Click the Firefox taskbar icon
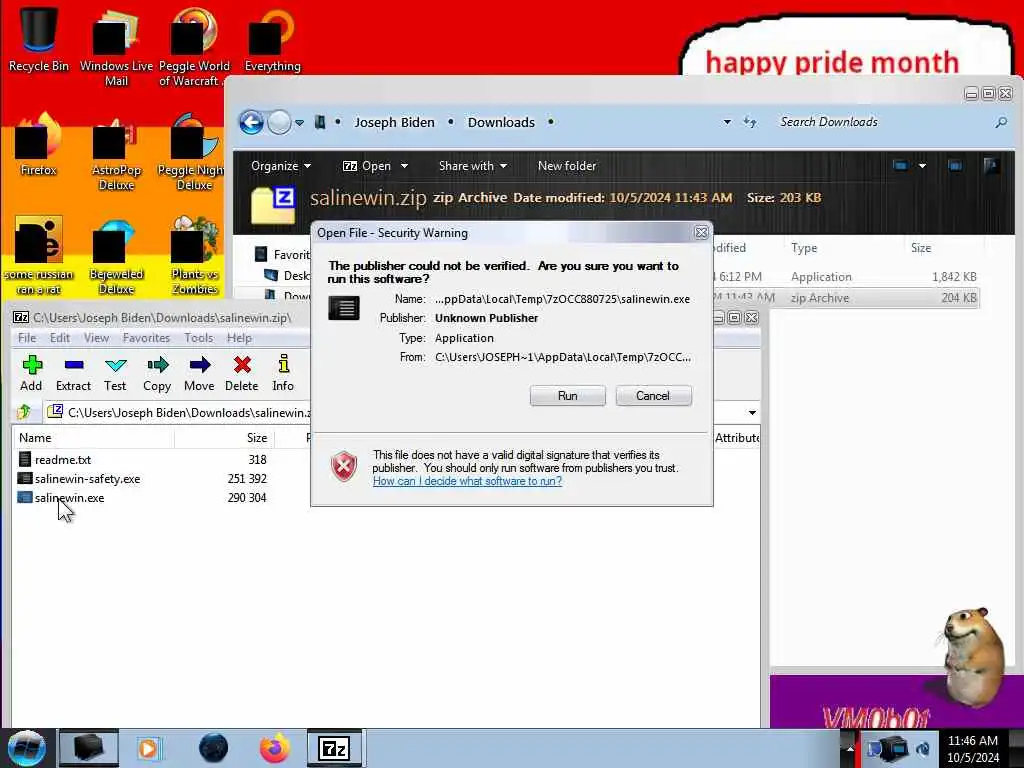 coord(275,748)
